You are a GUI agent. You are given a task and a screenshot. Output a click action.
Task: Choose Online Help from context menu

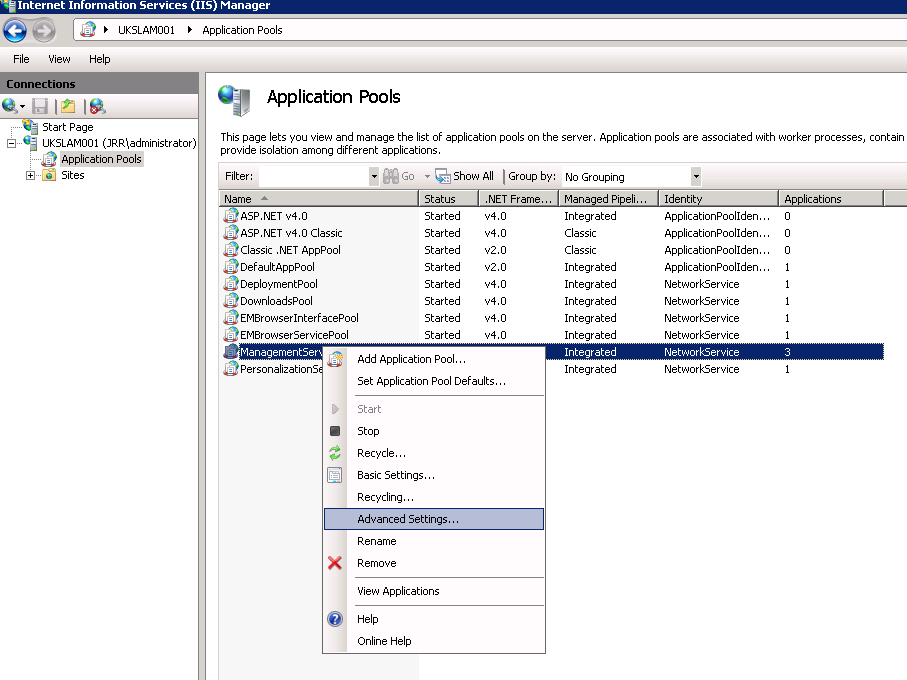point(434,641)
